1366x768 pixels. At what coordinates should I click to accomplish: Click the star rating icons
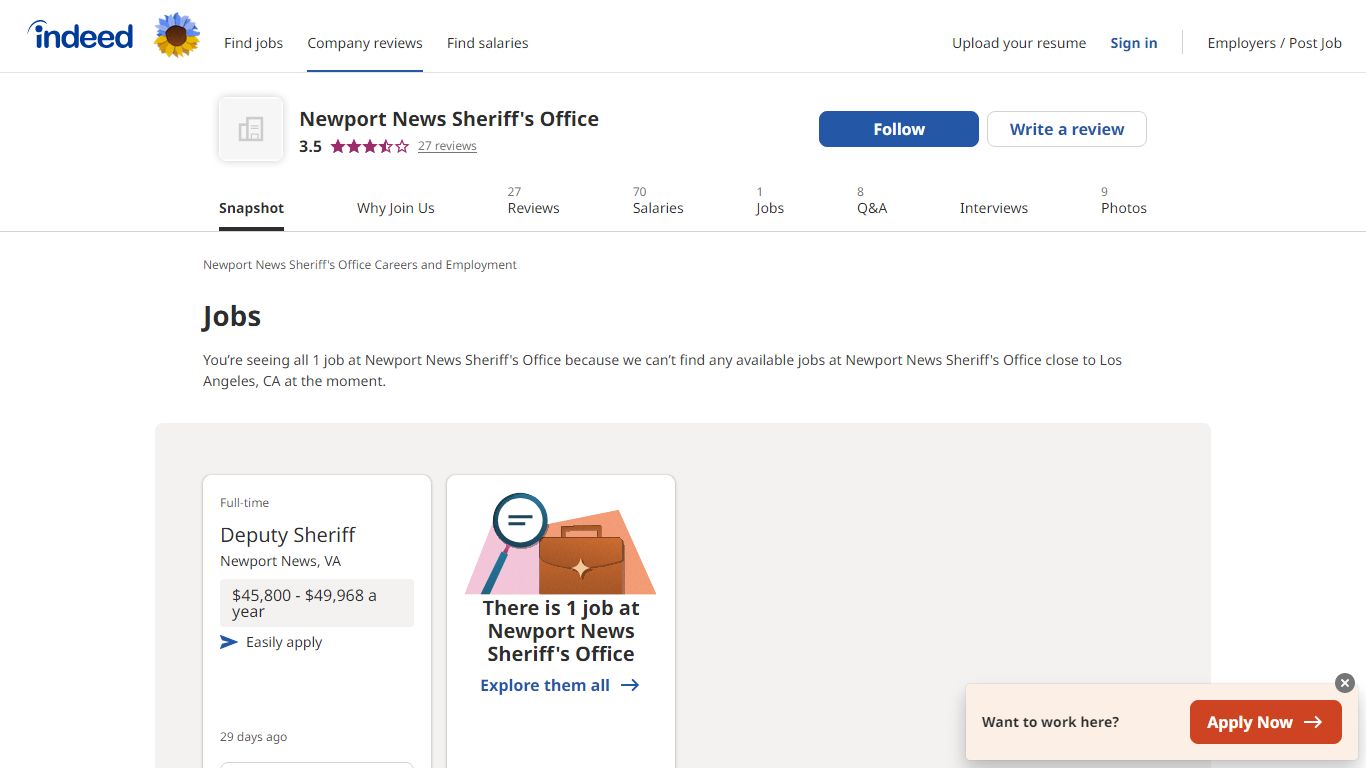(x=370, y=146)
